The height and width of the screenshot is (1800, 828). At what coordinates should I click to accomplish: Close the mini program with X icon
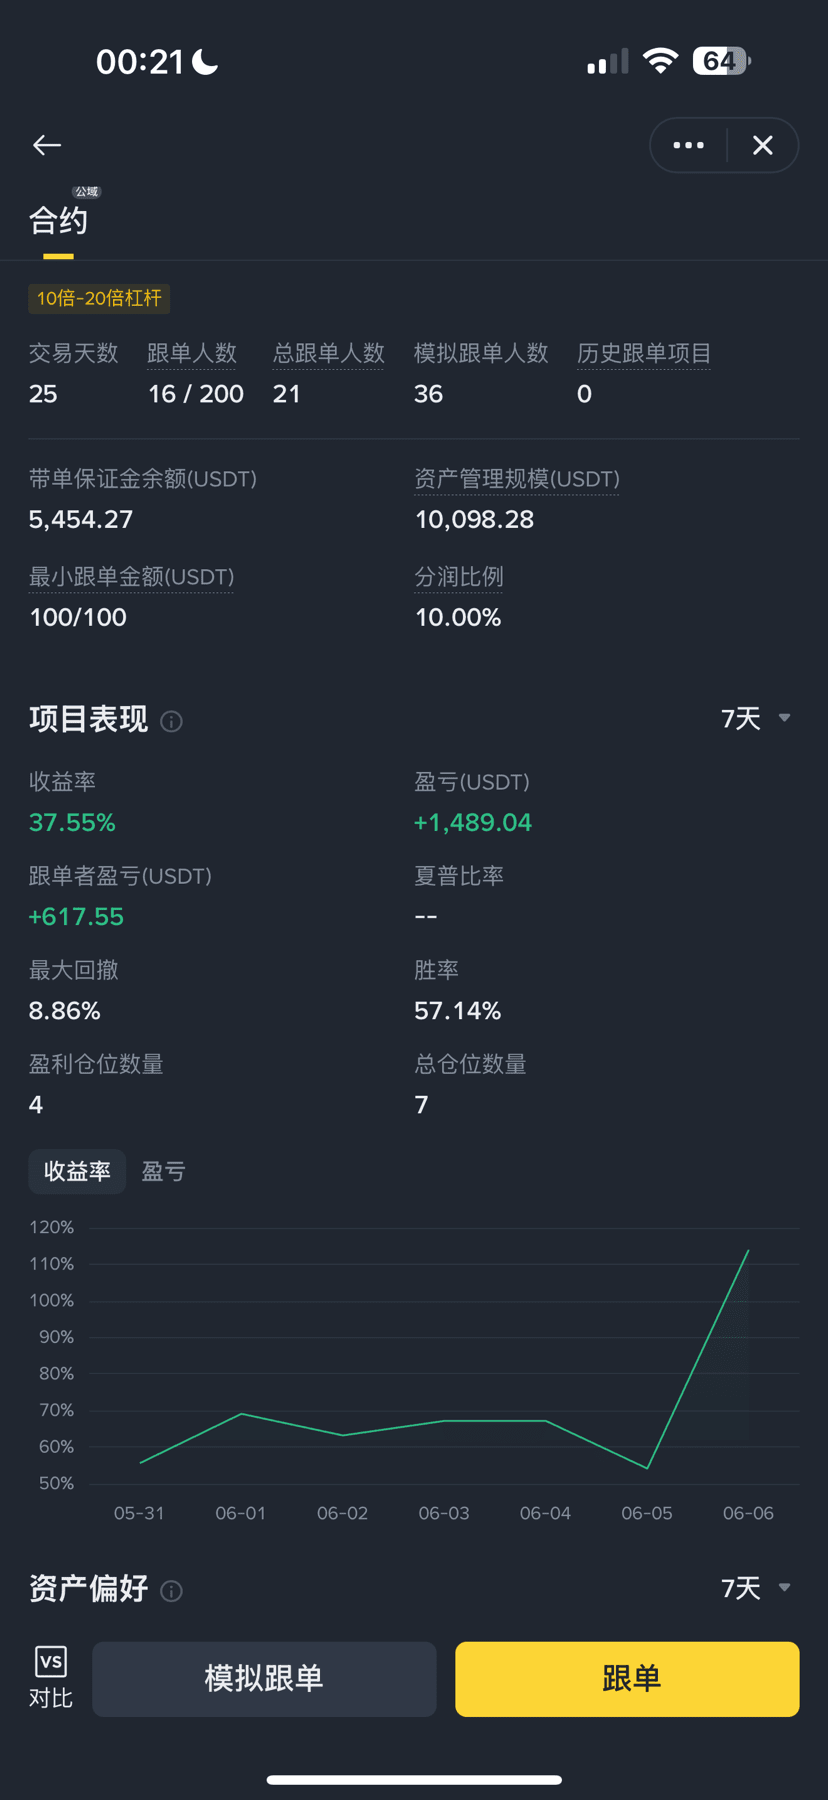[763, 145]
